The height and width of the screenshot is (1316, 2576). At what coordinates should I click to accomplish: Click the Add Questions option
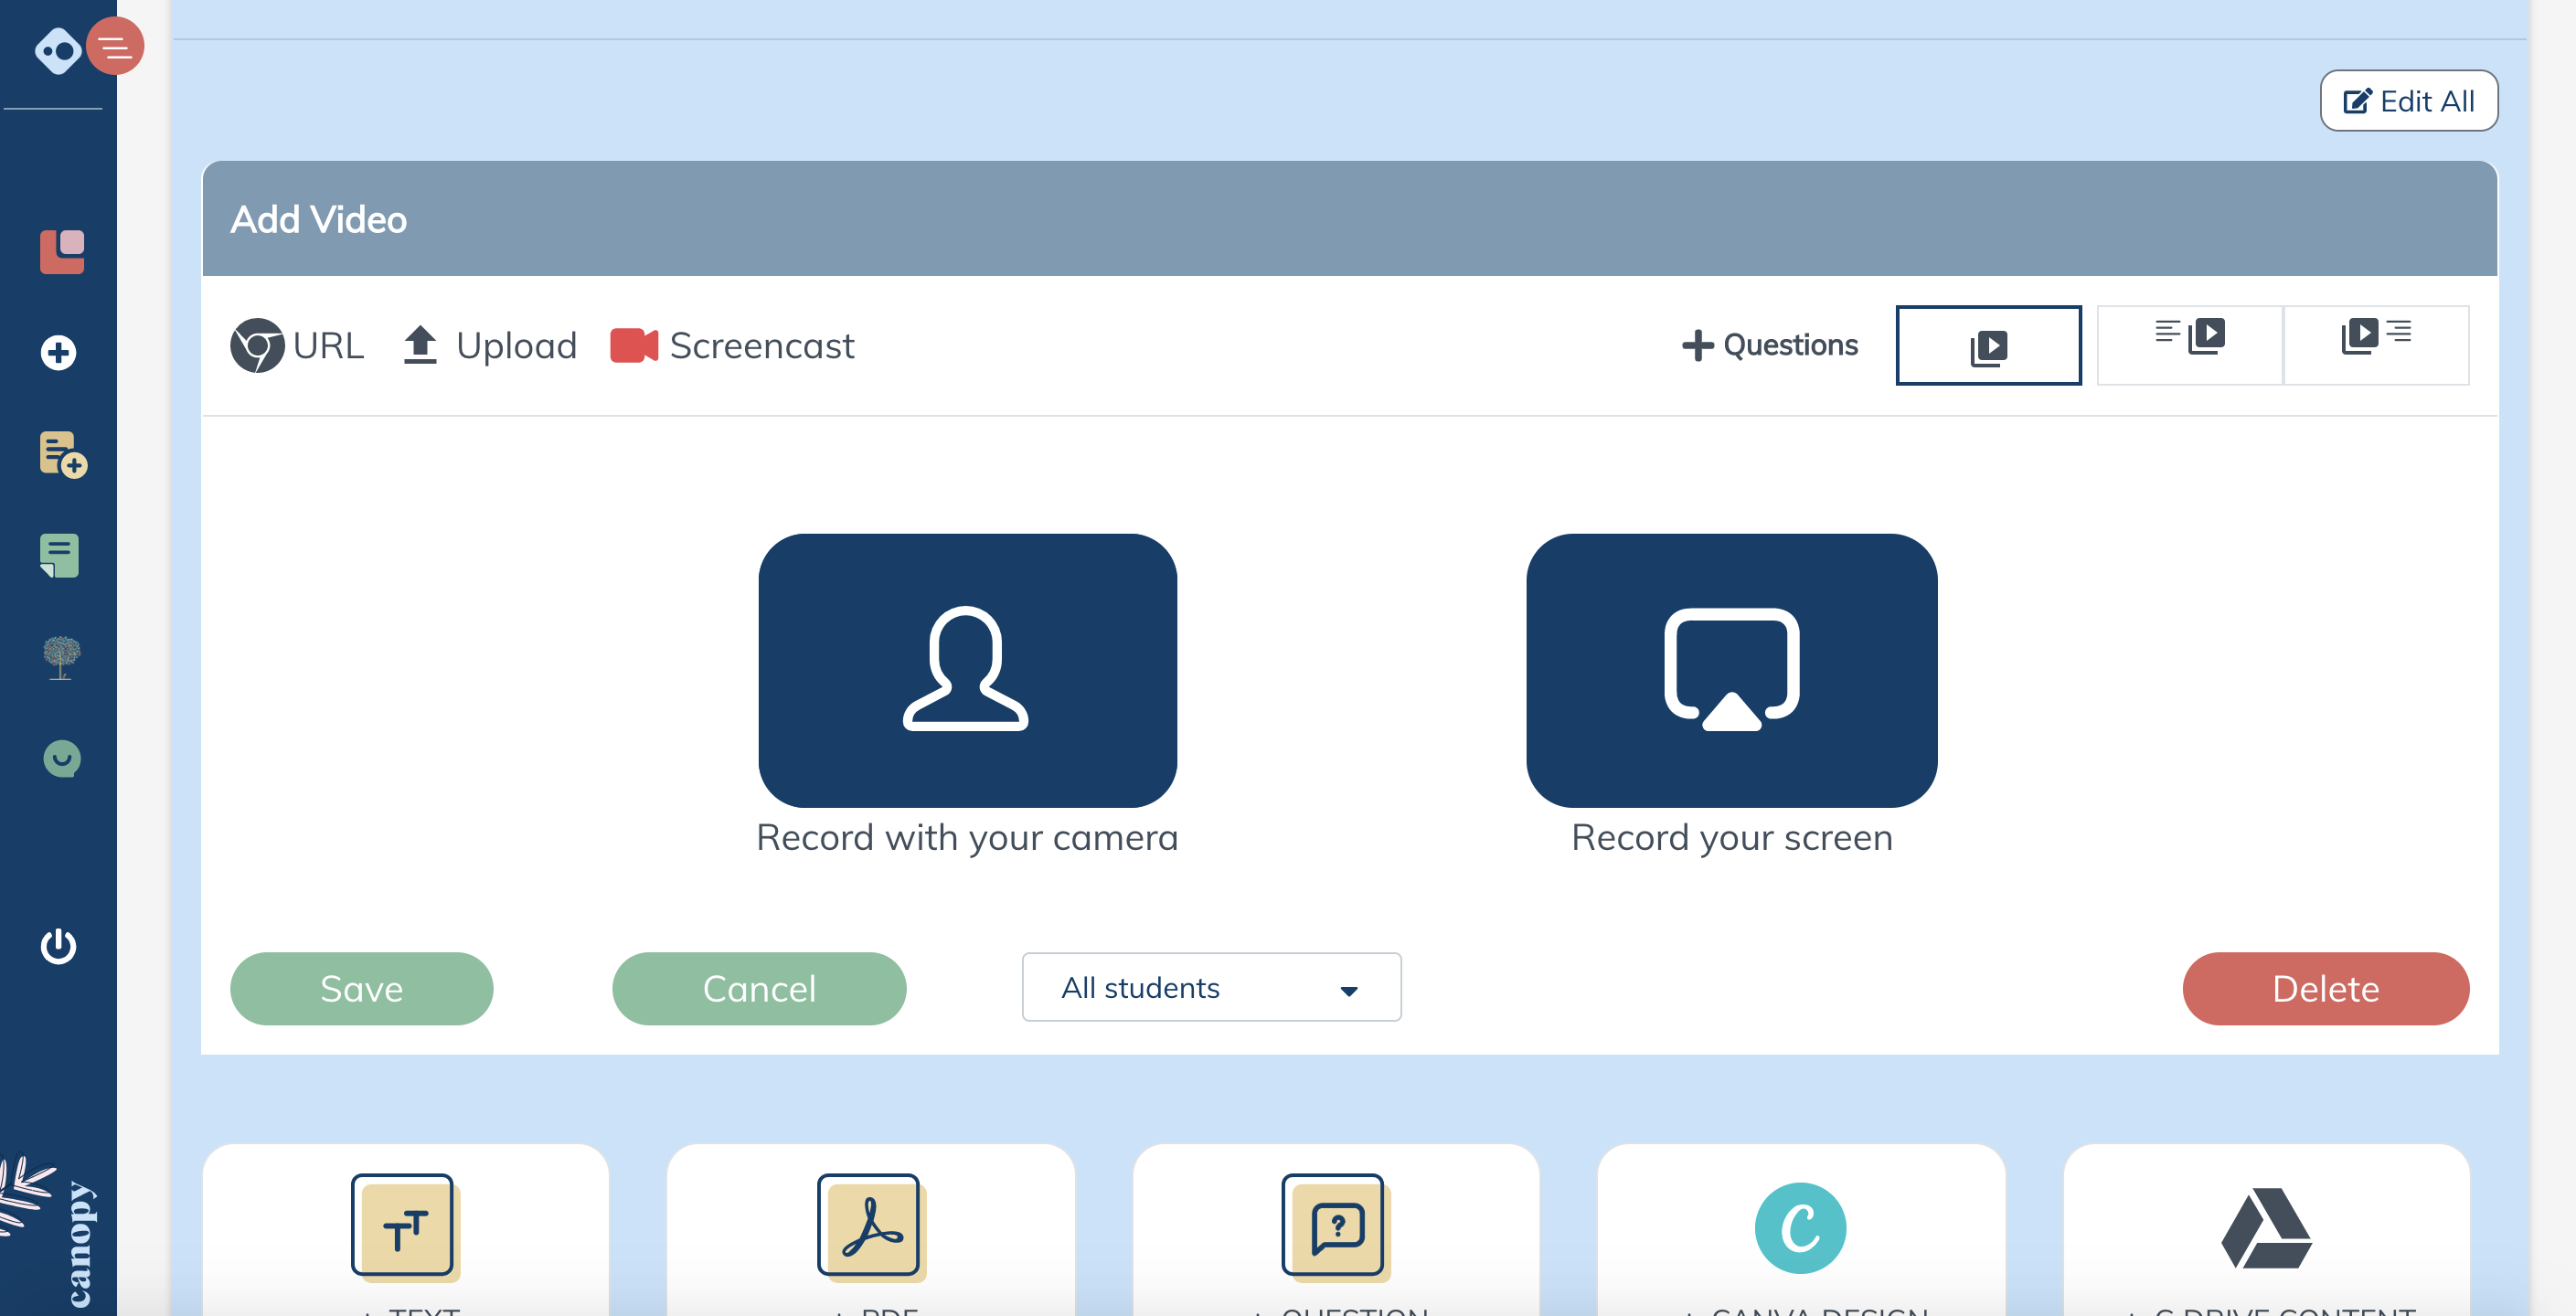coord(1769,345)
